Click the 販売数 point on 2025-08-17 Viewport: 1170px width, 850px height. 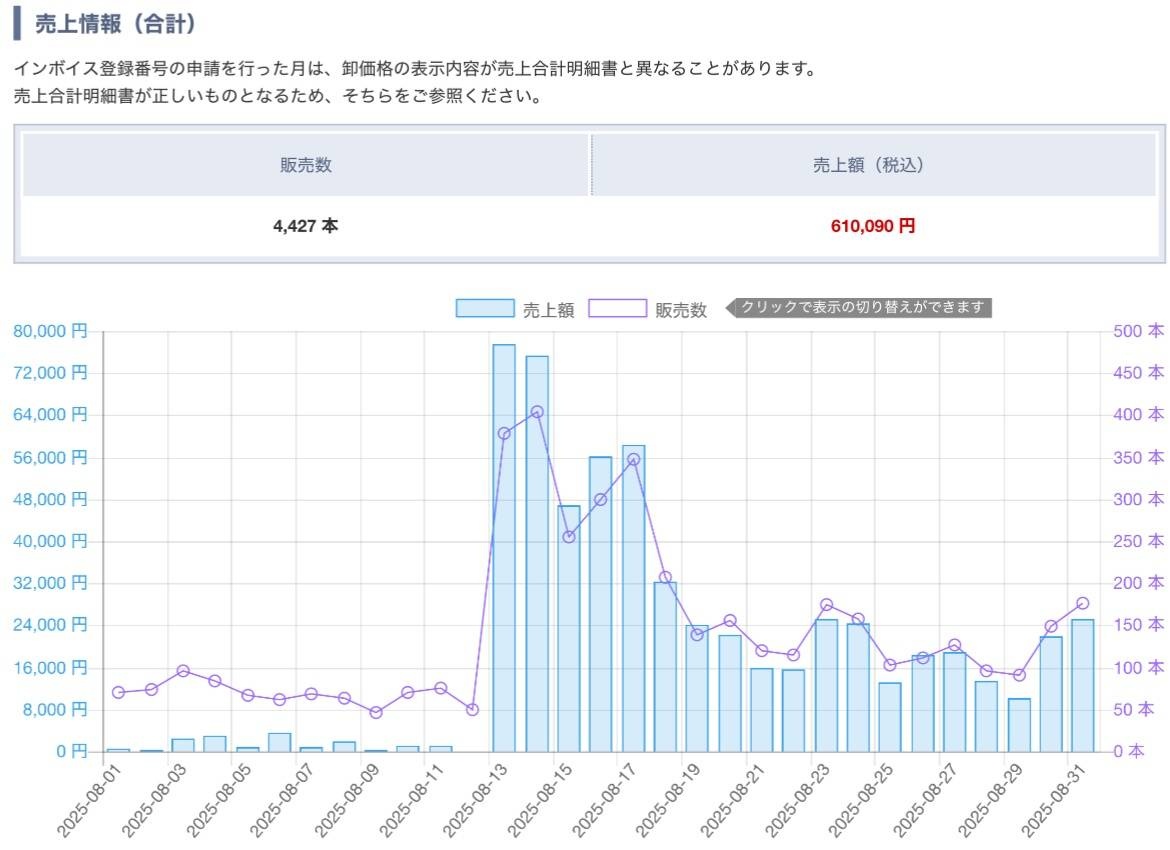pos(633,460)
